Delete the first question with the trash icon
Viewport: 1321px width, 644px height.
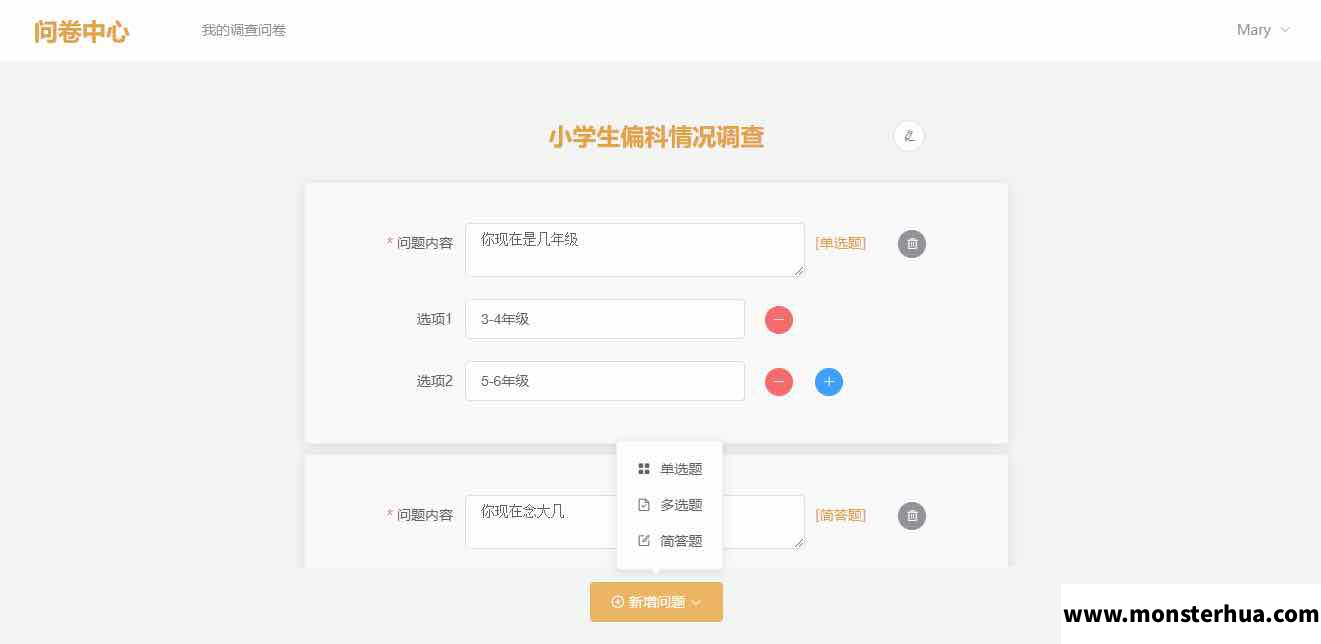tap(912, 244)
